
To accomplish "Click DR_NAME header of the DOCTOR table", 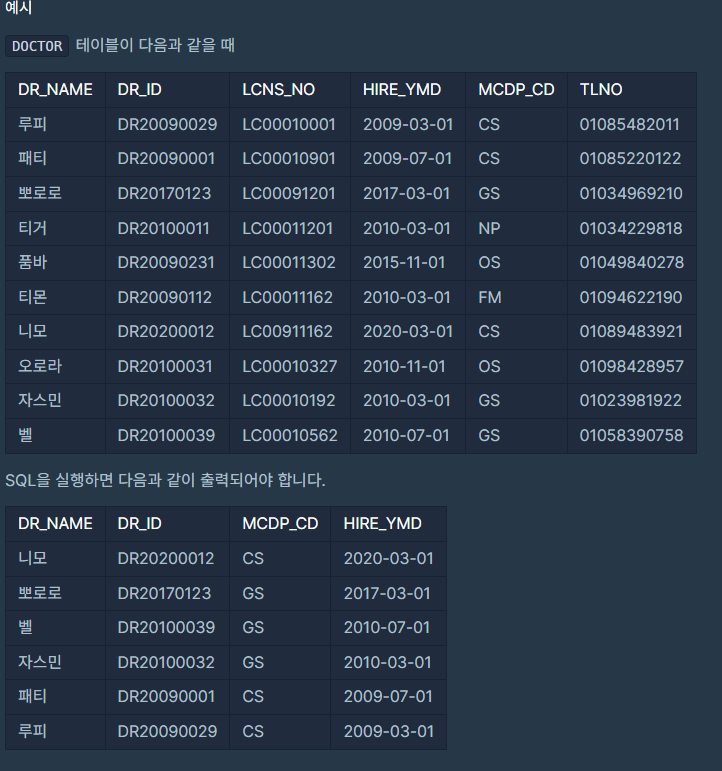I will [55, 89].
